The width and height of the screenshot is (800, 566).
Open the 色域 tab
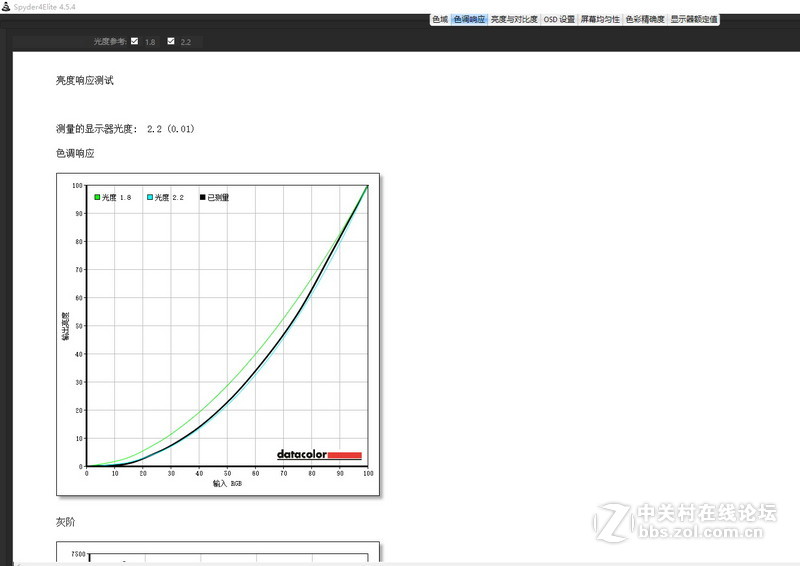coord(440,19)
